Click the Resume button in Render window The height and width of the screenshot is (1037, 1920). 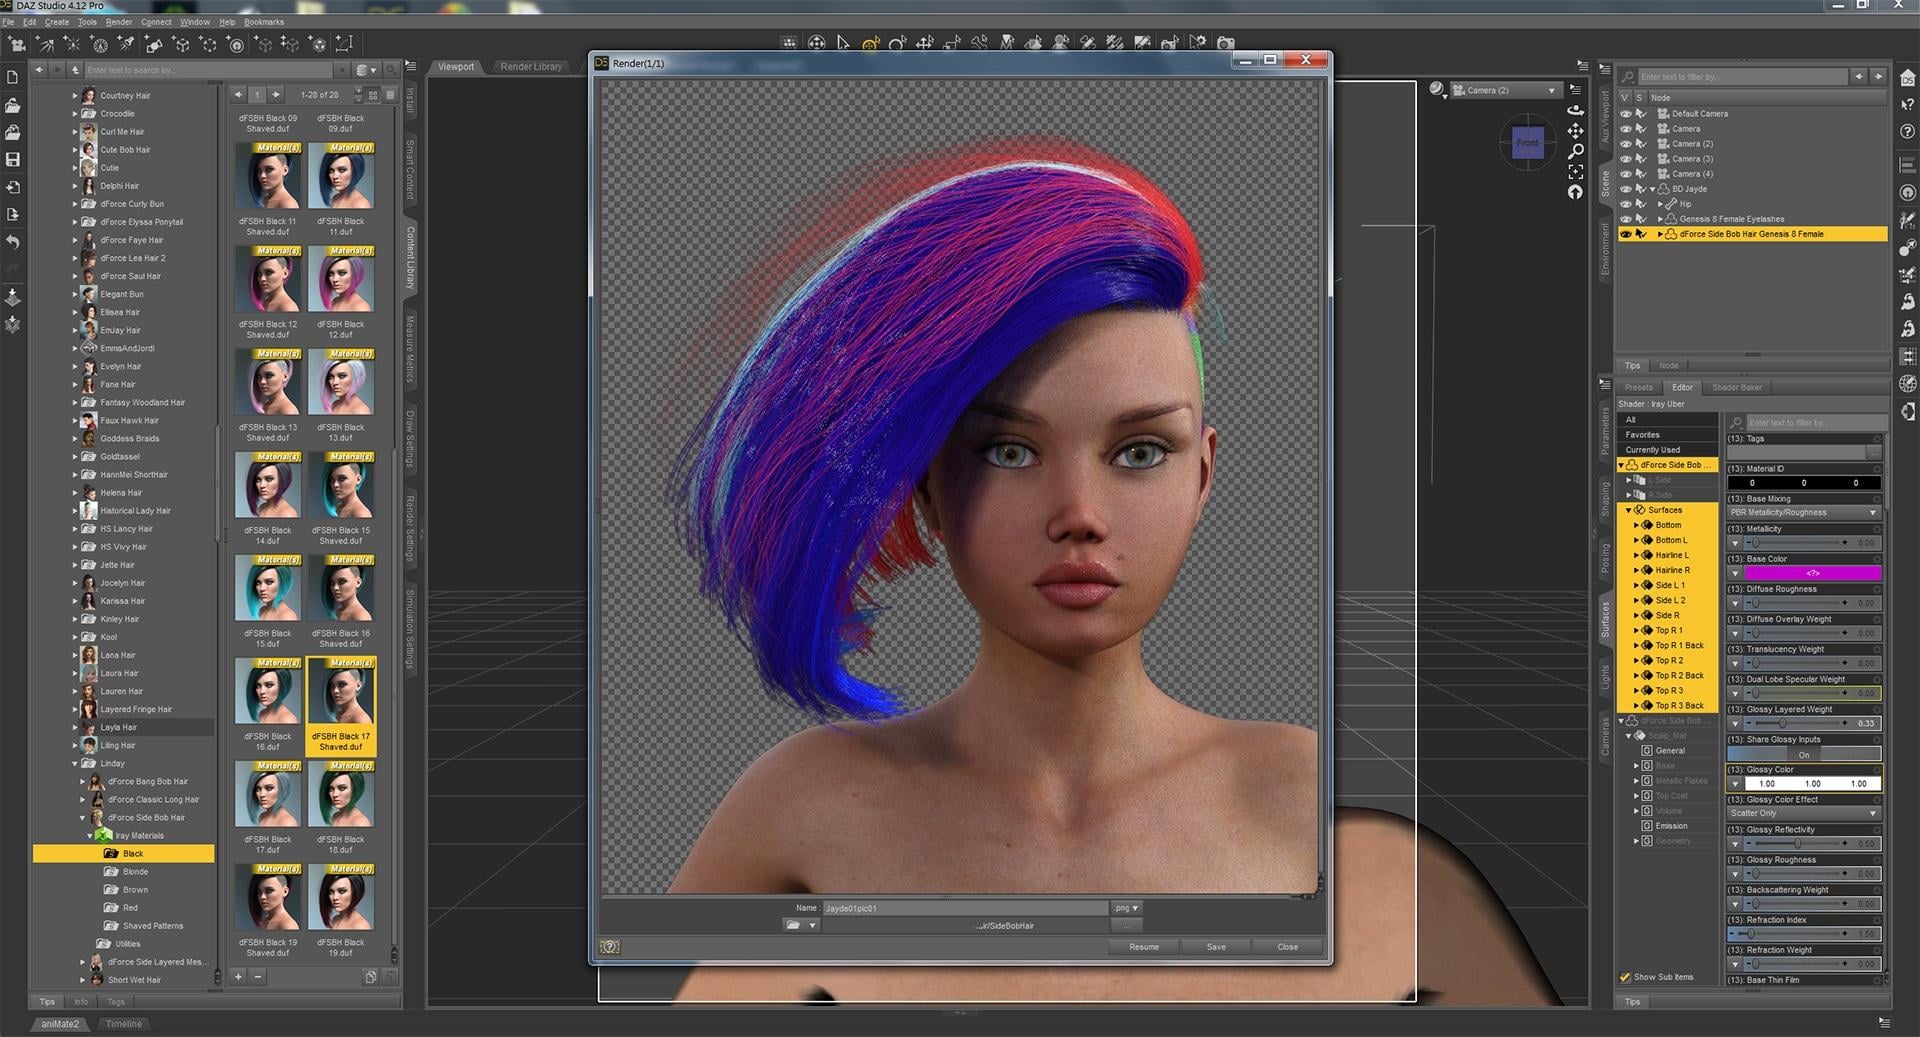pyautogui.click(x=1143, y=947)
